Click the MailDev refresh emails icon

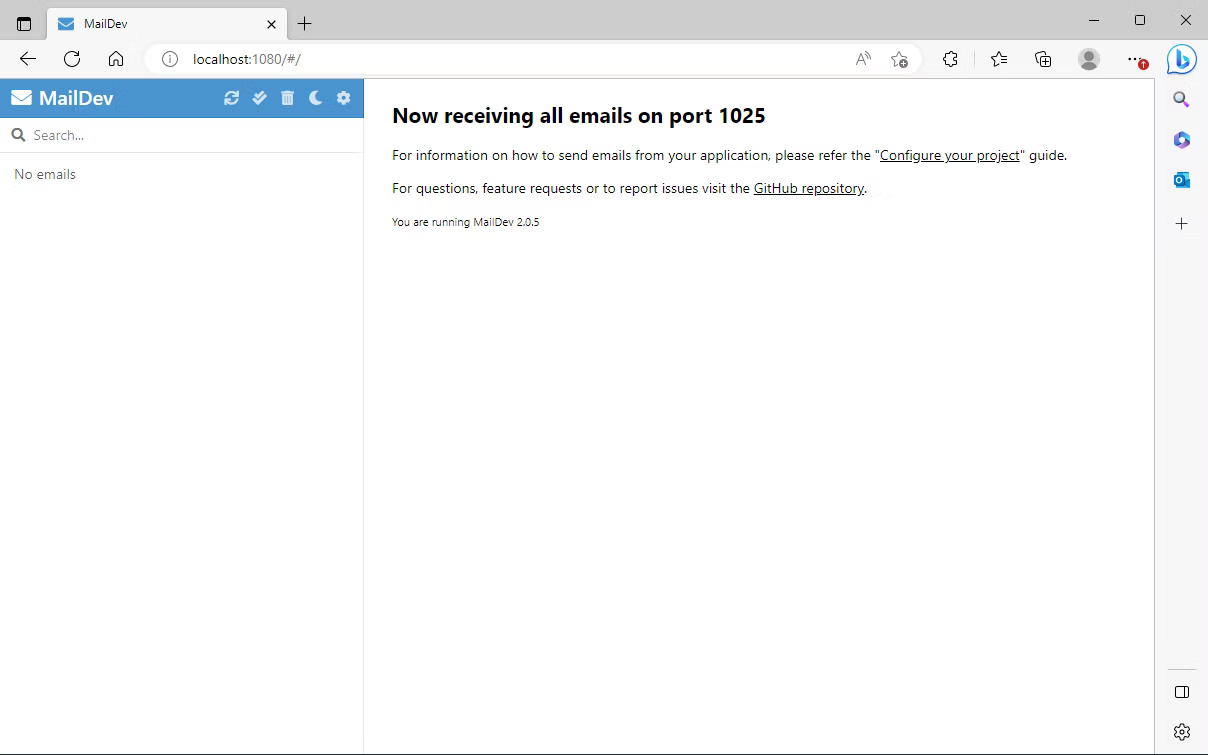click(x=231, y=98)
